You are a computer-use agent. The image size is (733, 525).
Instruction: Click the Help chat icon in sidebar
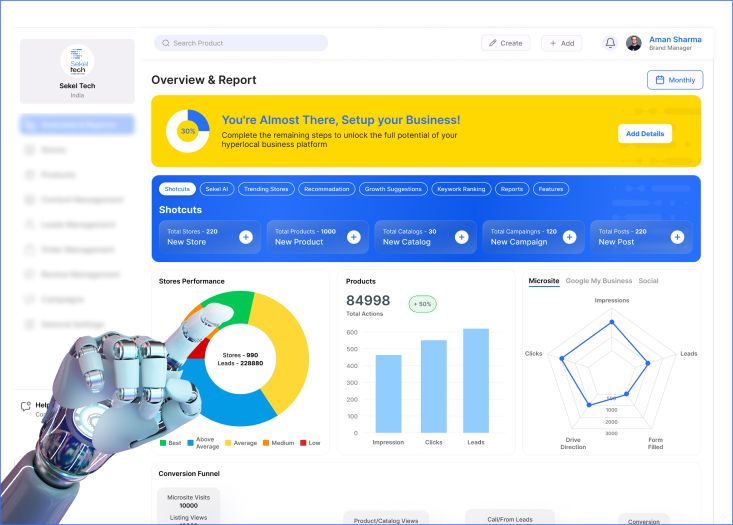pos(26,406)
